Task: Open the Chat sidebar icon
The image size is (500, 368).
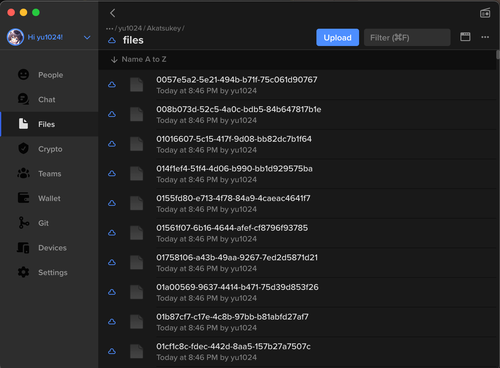Action: (x=23, y=99)
